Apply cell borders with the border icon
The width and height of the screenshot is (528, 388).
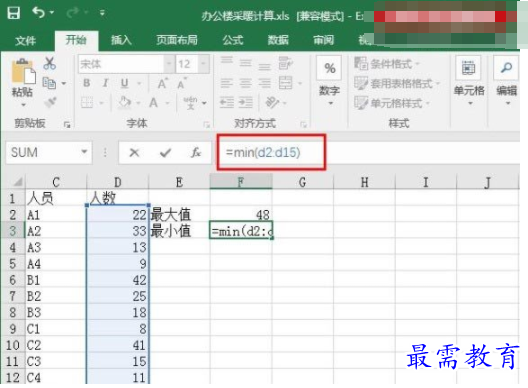point(87,102)
